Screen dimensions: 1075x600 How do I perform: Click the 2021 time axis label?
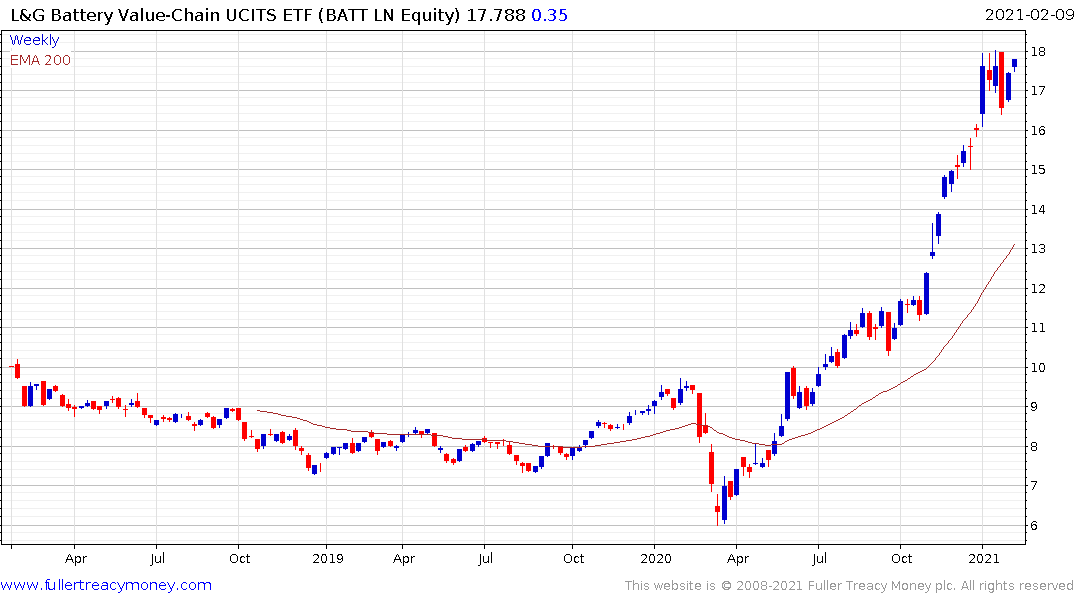click(x=984, y=558)
